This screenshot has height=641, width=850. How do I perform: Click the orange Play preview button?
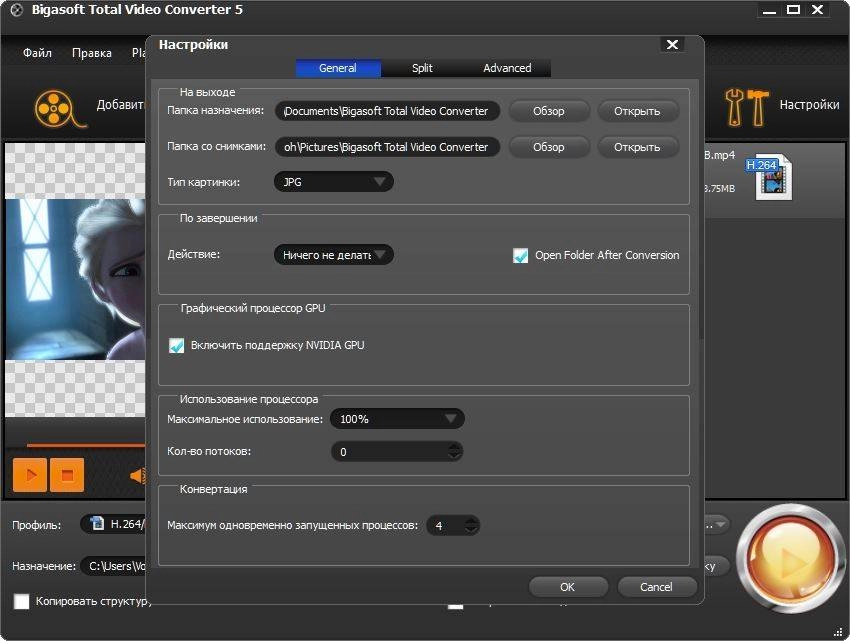point(30,475)
